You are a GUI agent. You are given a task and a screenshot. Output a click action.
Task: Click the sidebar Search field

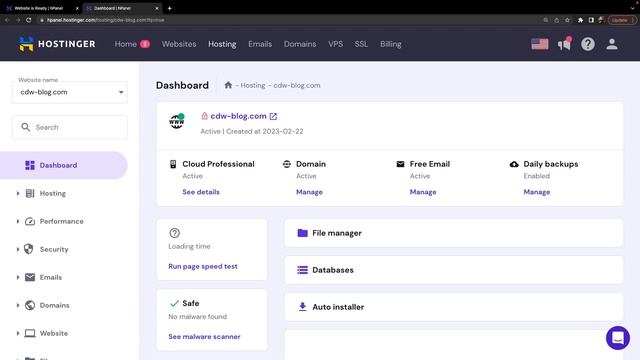click(70, 127)
